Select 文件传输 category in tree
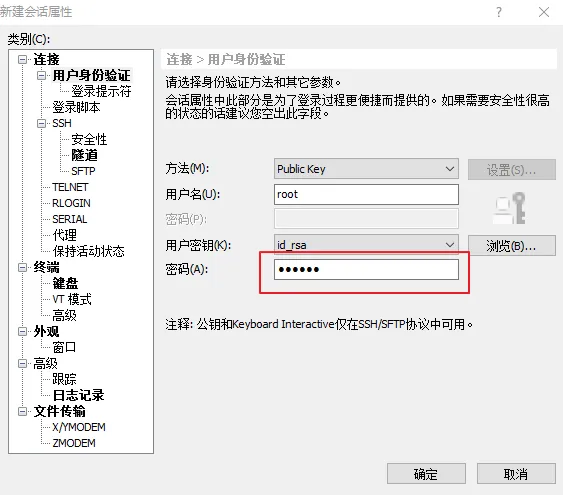 pyautogui.click(x=60, y=411)
